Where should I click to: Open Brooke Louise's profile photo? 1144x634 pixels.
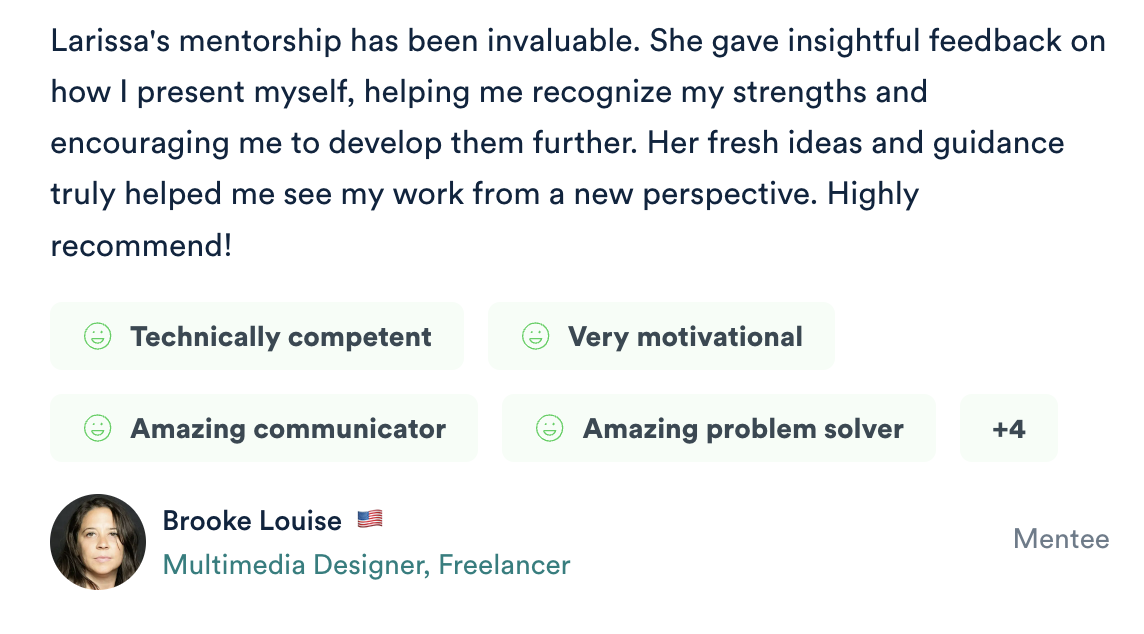click(x=98, y=541)
